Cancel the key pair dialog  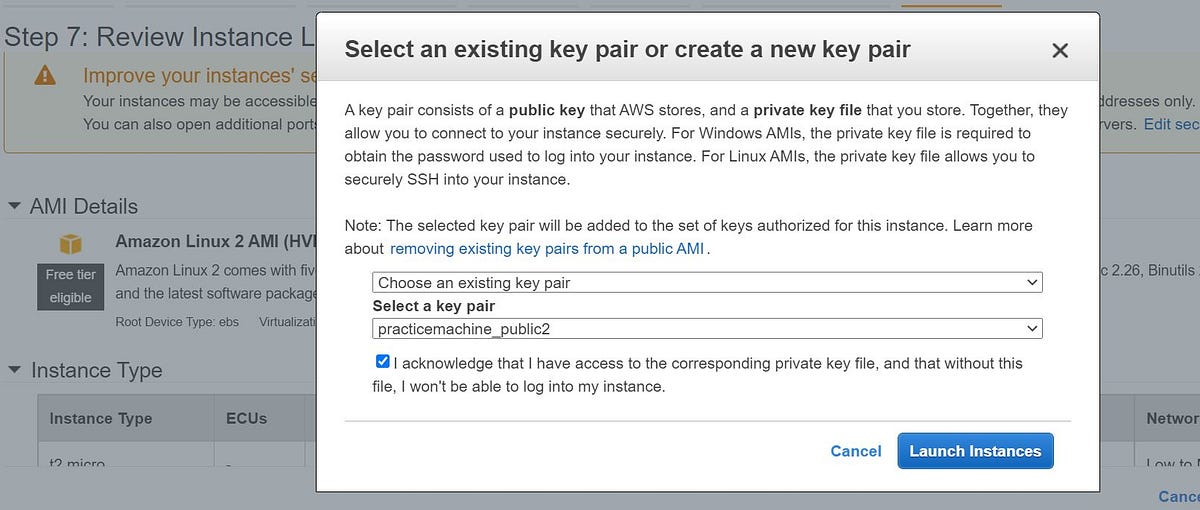pos(856,451)
